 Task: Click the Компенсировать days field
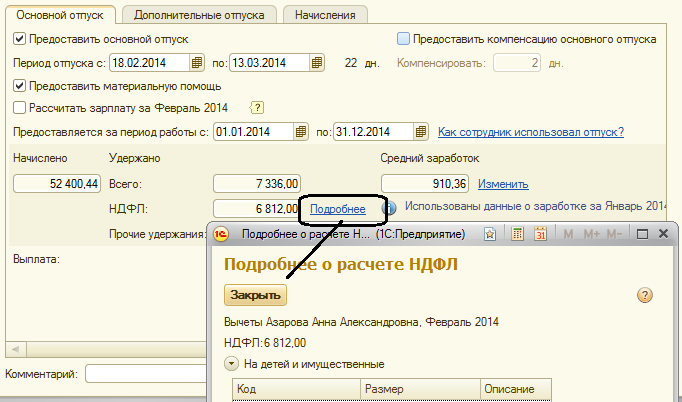coord(517,63)
